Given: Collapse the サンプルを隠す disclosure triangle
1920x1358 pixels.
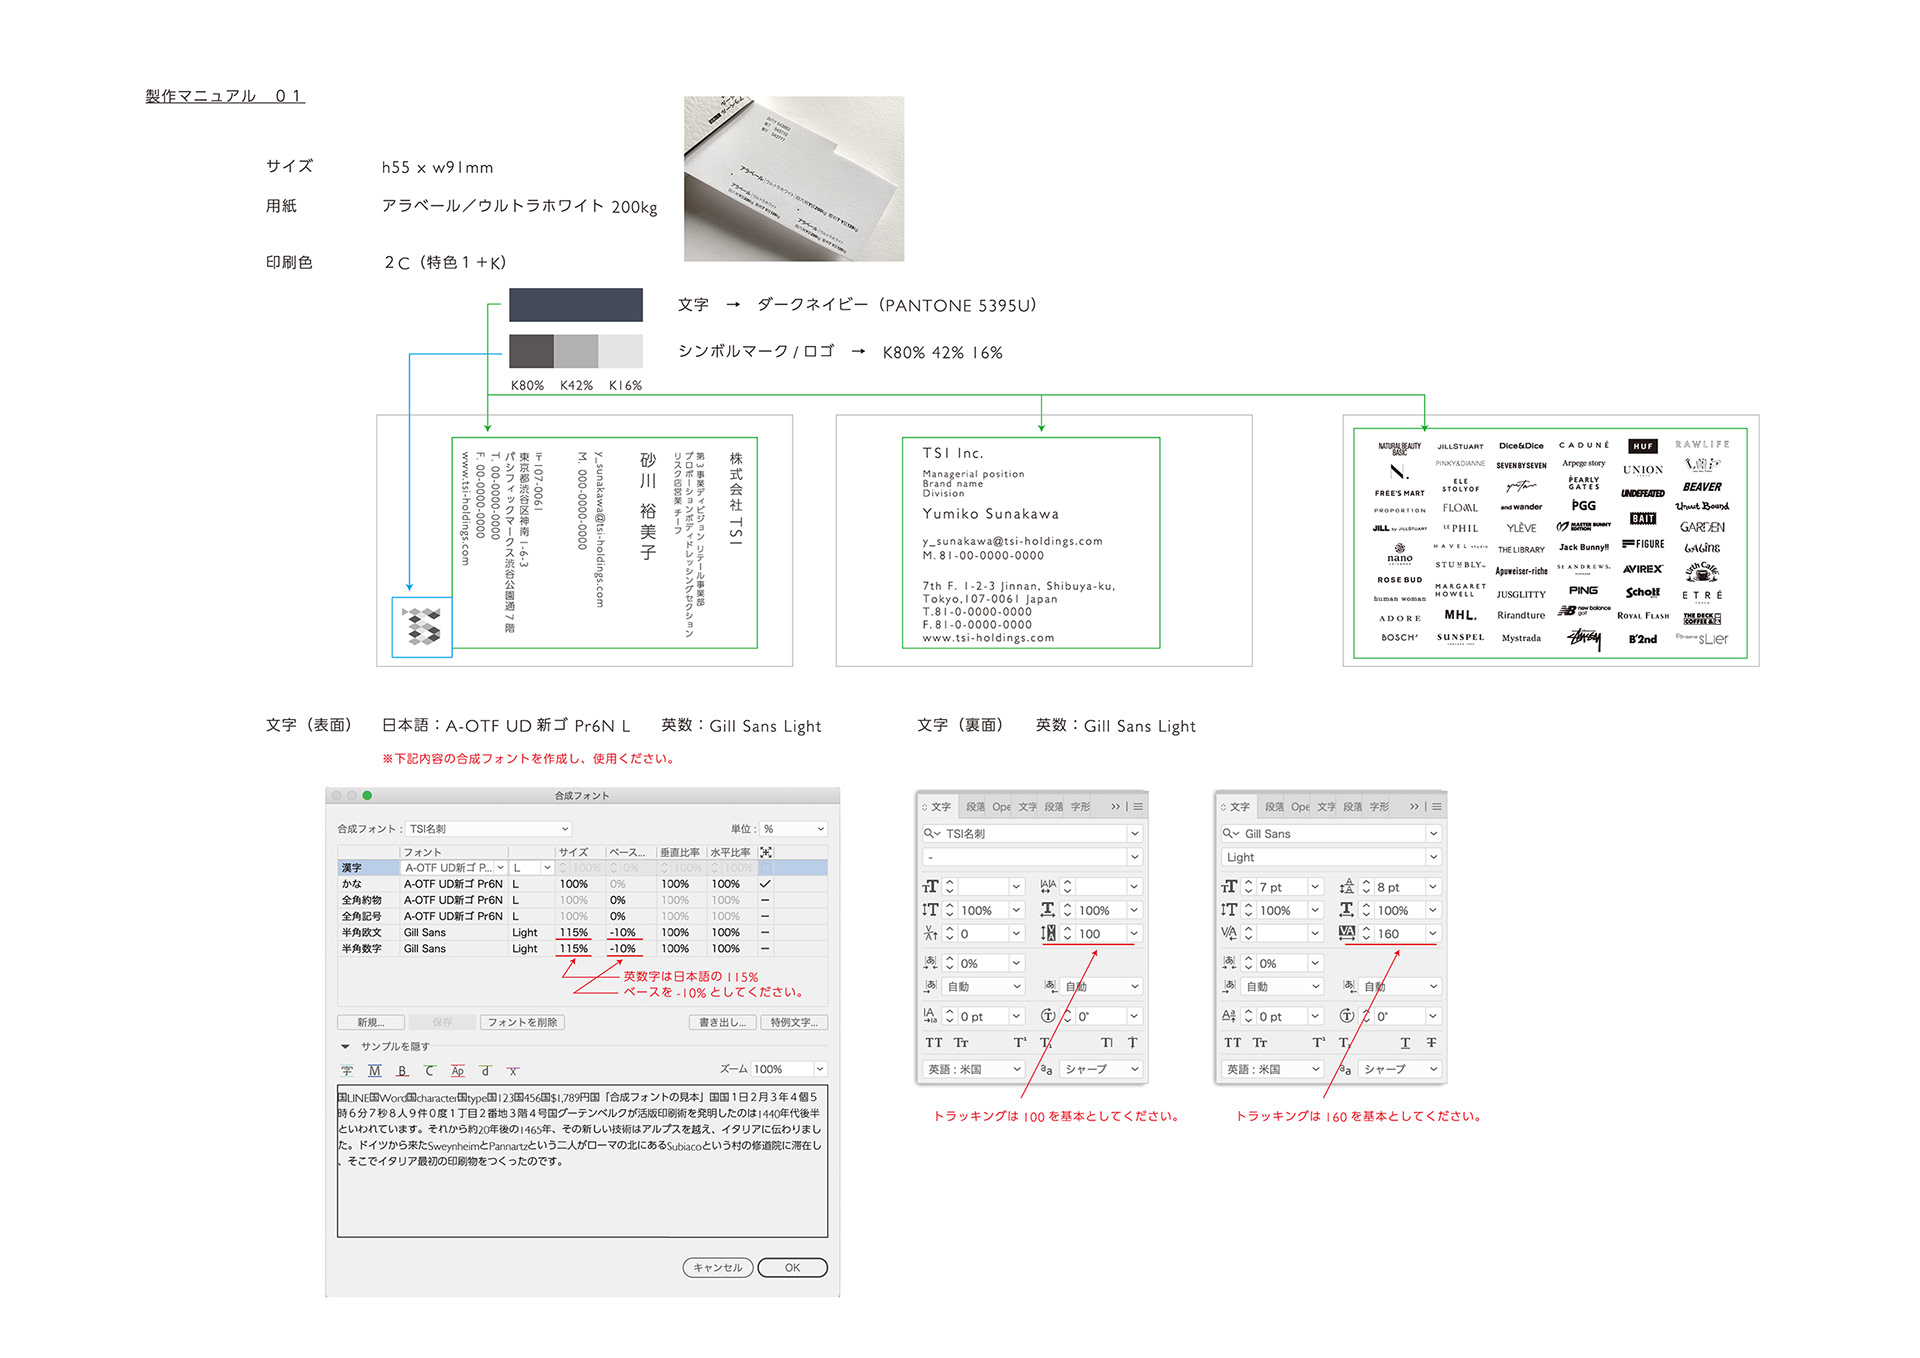Looking at the screenshot, I should tap(345, 1046).
